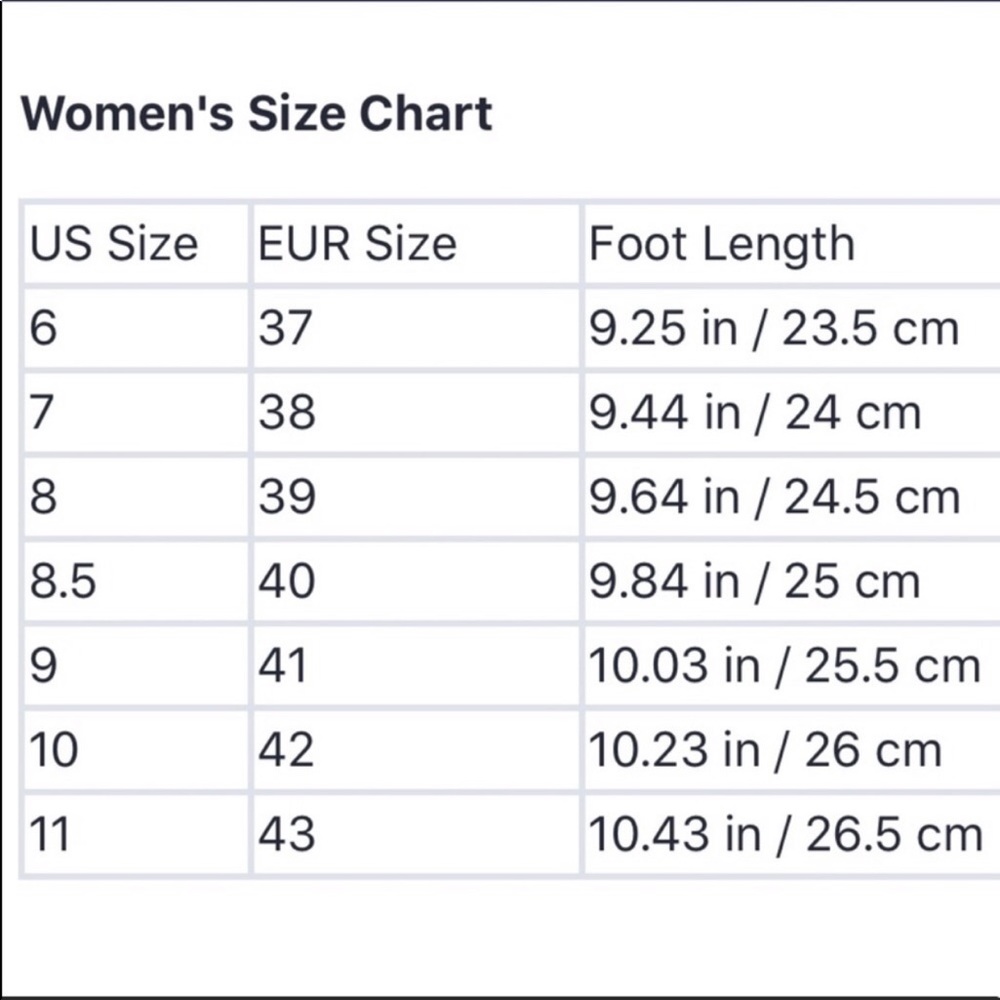This screenshot has height=1000, width=1000.
Task: Select EUR size 41 cell
Action: 282,666
